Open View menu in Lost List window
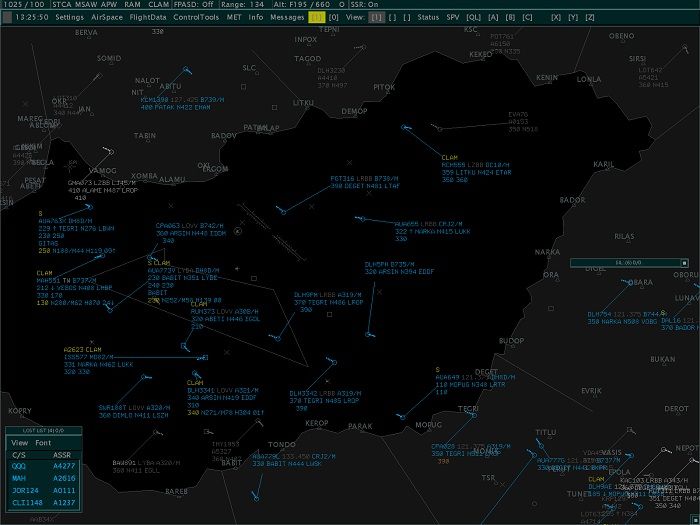 click(20, 443)
